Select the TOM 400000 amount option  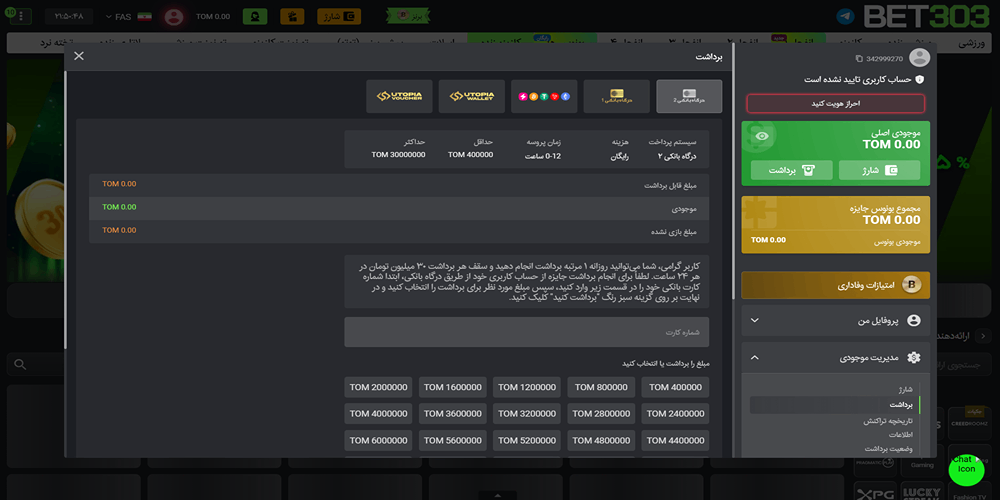pos(674,387)
